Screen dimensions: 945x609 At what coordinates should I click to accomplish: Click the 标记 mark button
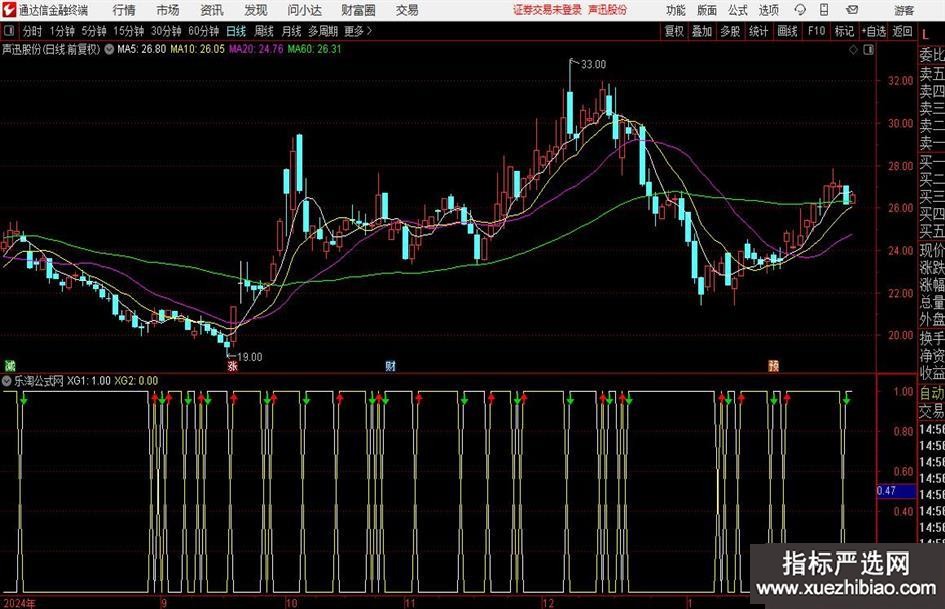tap(844, 31)
